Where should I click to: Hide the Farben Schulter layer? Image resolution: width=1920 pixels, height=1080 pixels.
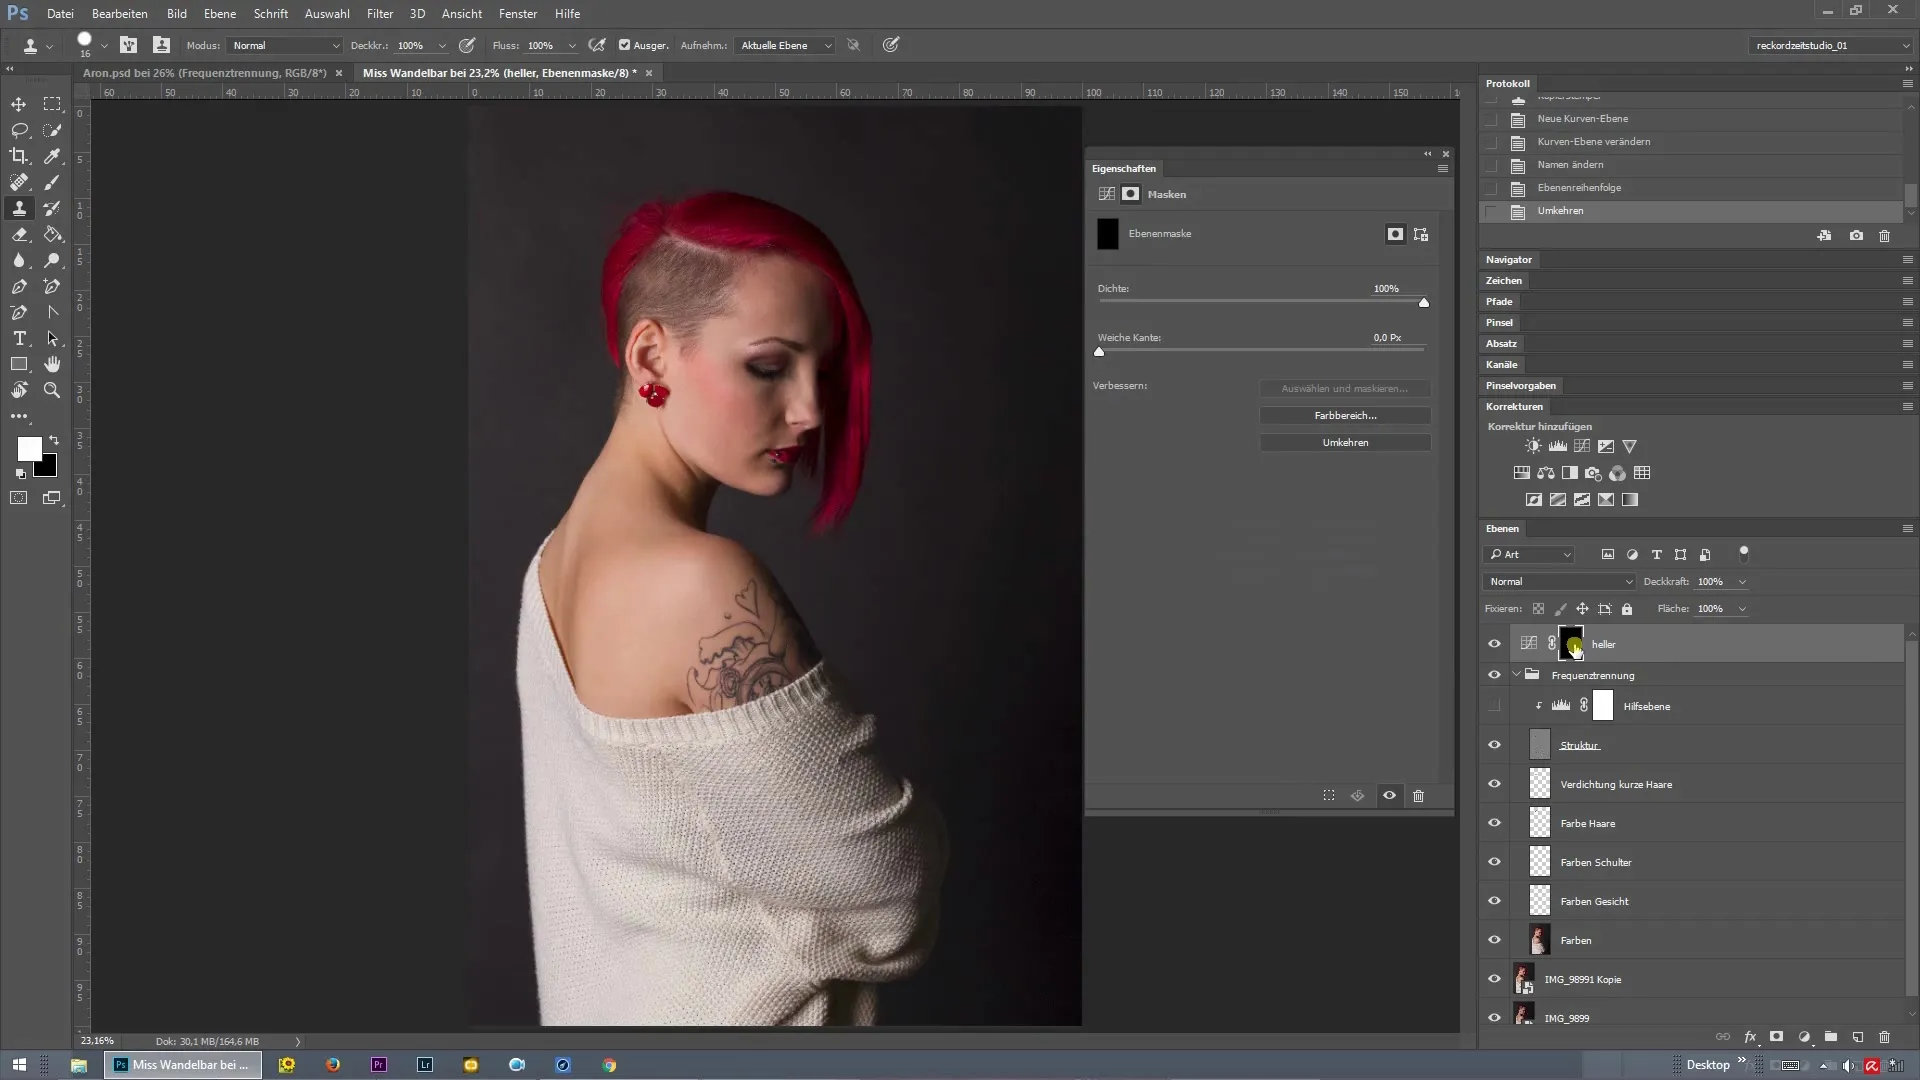(x=1494, y=862)
